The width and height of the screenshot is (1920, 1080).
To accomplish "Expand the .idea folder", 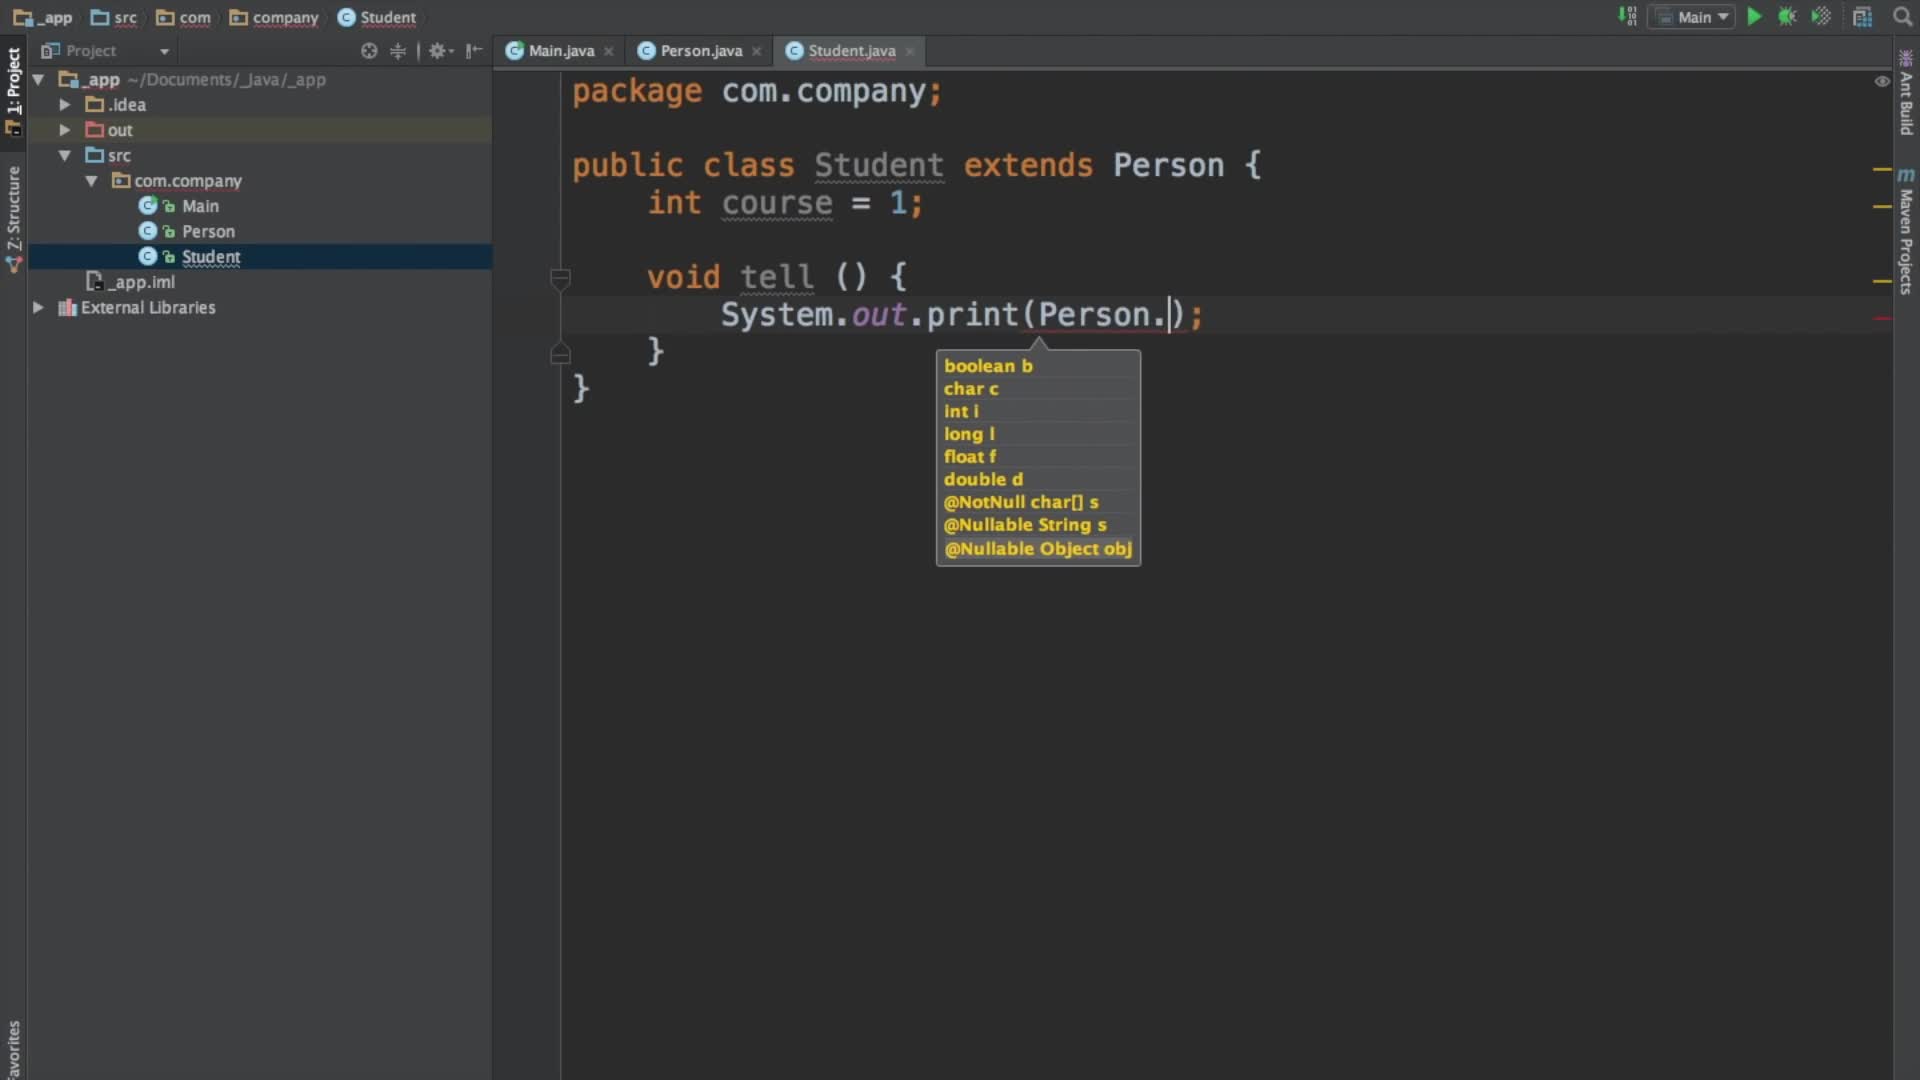I will click(65, 104).
